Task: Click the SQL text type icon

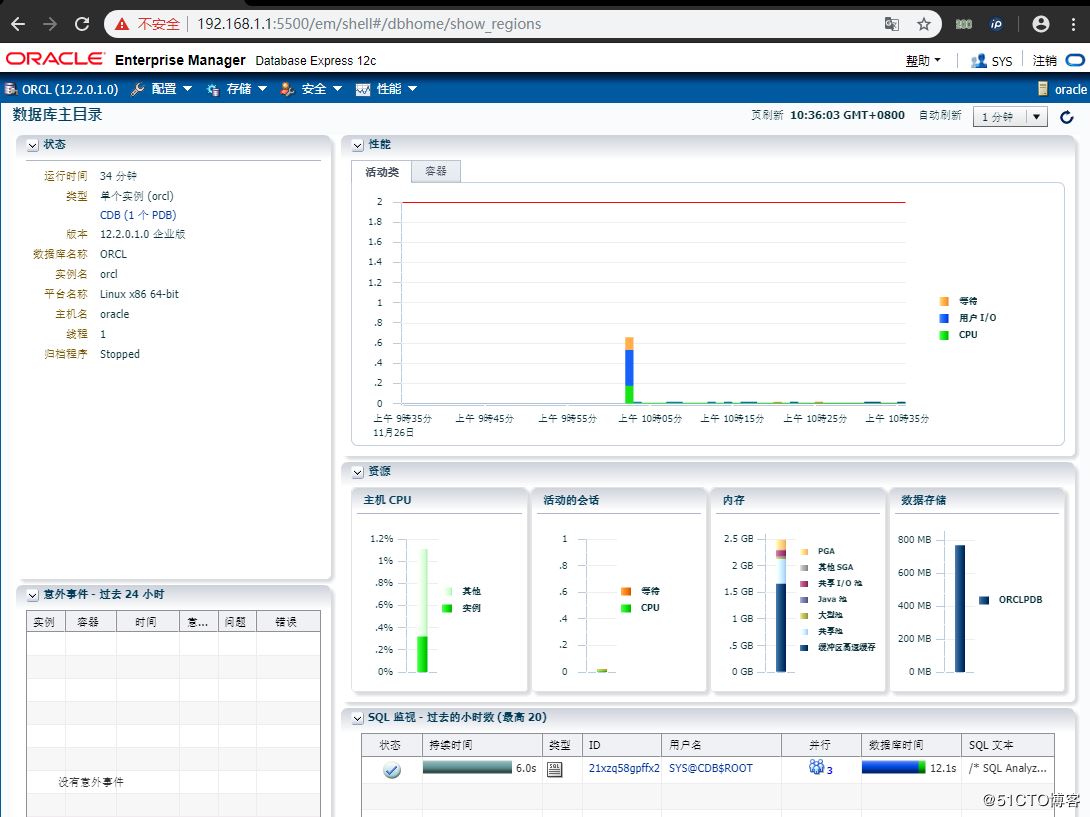Action: point(555,769)
